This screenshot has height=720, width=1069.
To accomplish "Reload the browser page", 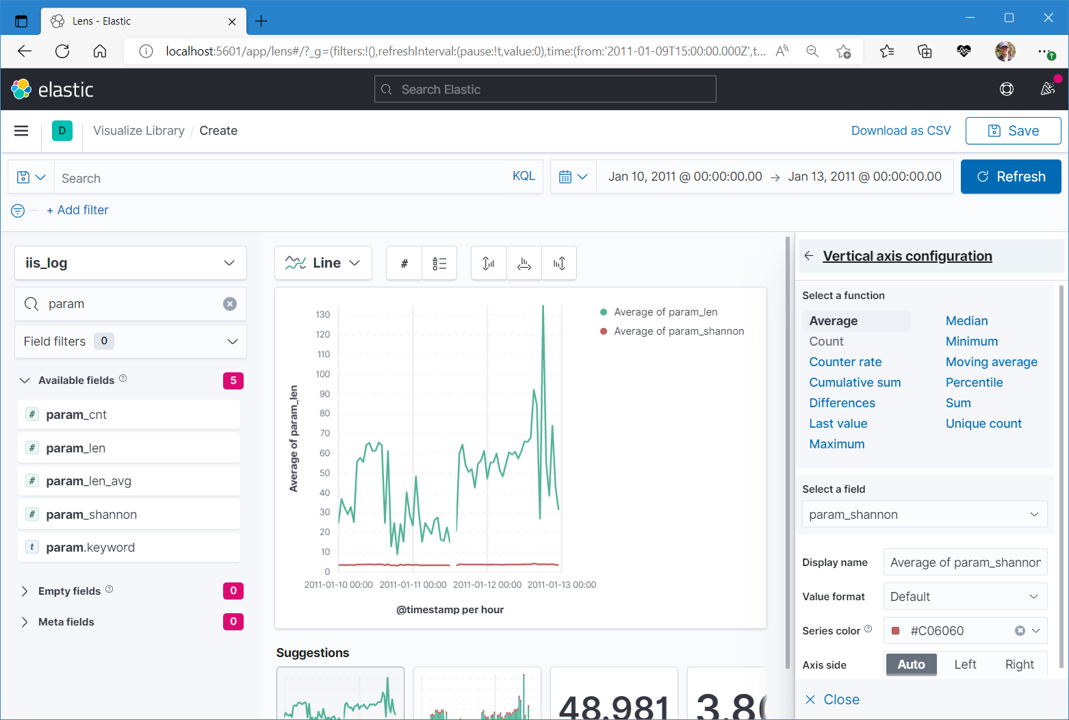I will point(62,51).
